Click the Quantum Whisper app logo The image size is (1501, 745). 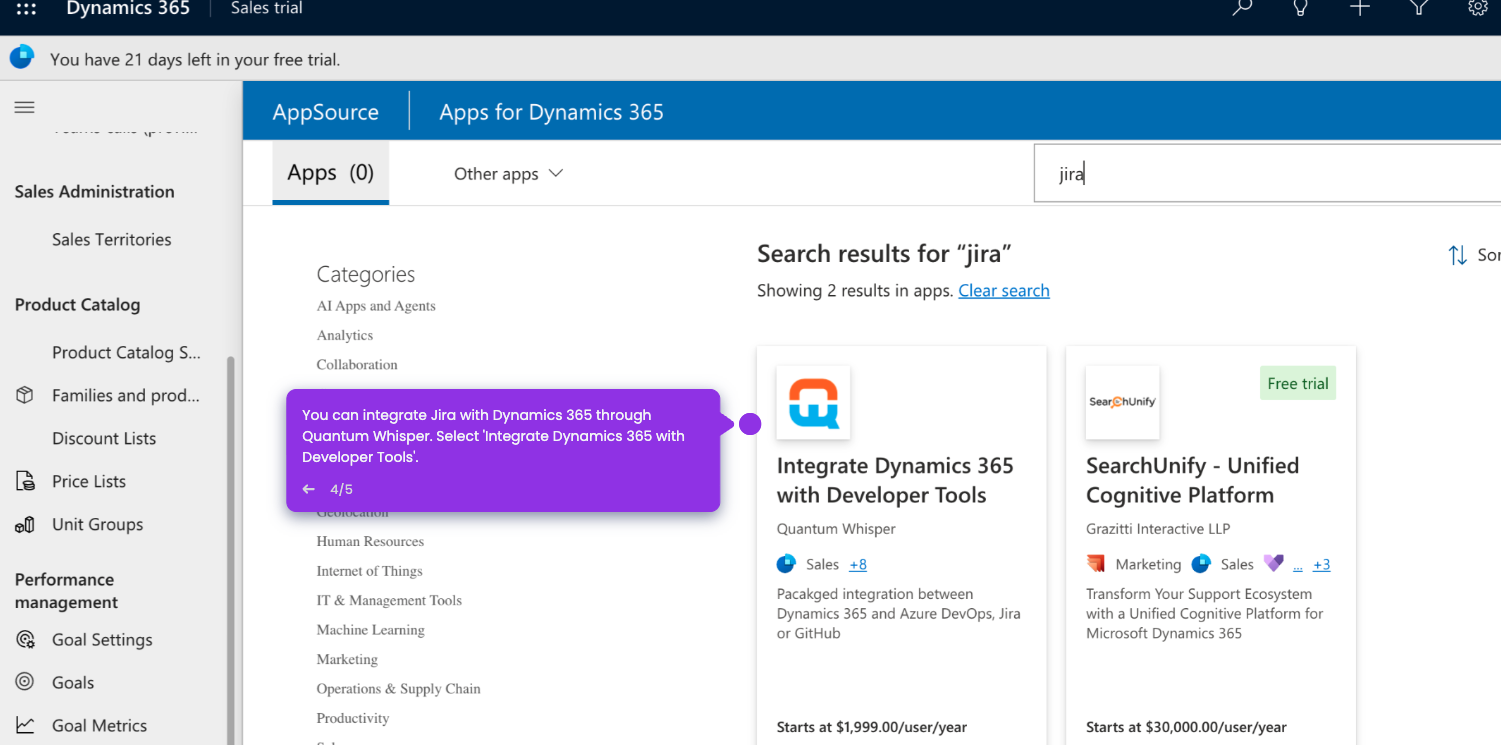click(x=813, y=402)
